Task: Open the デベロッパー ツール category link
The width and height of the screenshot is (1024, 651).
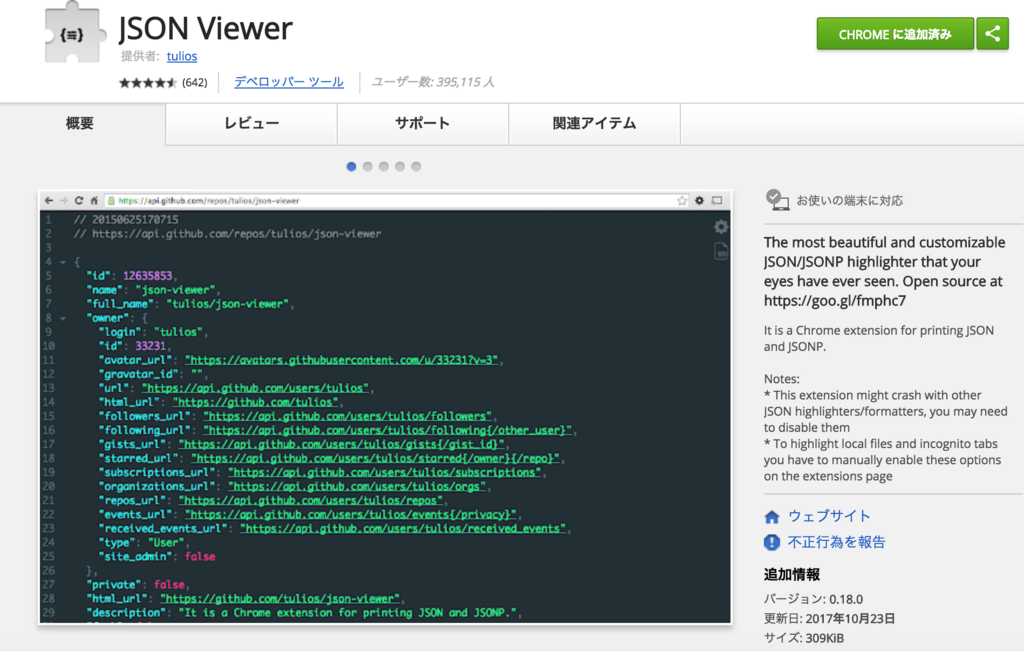Action: click(x=289, y=82)
